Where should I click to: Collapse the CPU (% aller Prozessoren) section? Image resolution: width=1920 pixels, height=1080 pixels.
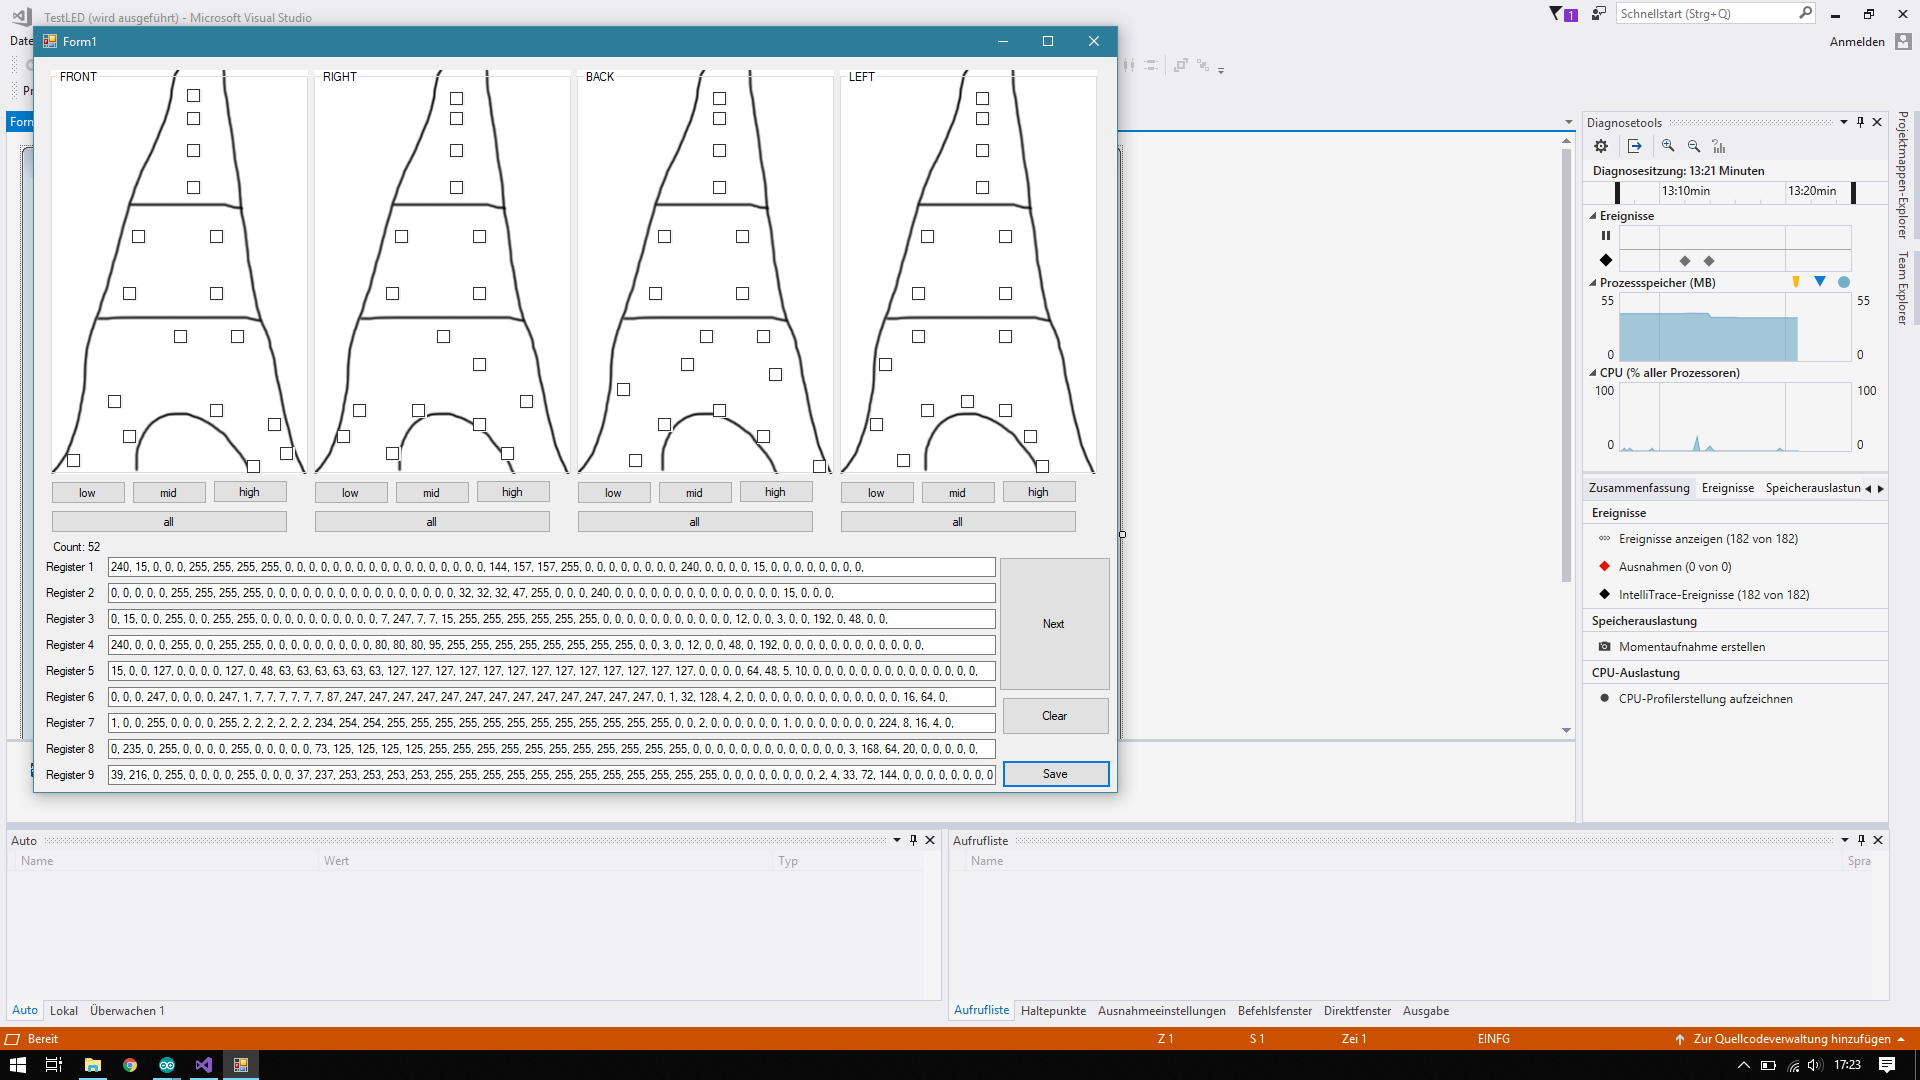[1593, 373]
